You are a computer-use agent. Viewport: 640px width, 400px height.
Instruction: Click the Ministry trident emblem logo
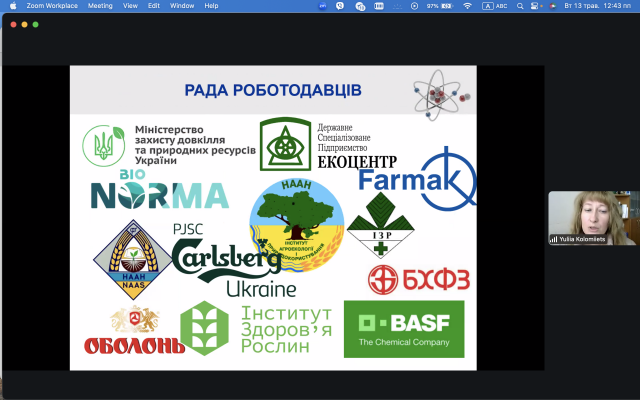(x=104, y=146)
